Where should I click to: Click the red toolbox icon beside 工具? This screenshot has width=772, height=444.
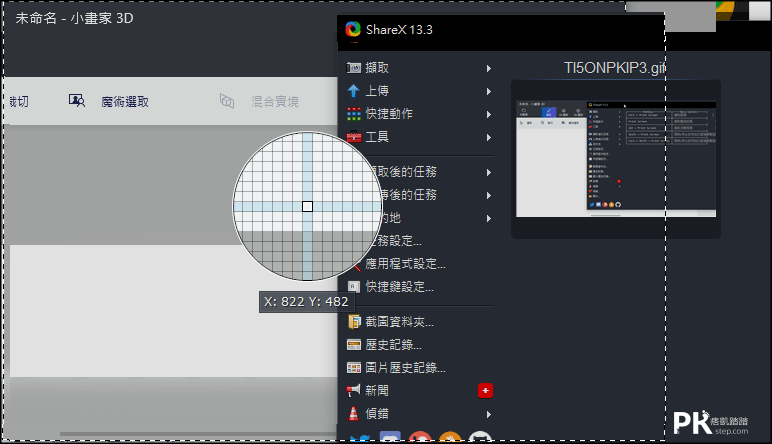pyautogui.click(x=354, y=137)
